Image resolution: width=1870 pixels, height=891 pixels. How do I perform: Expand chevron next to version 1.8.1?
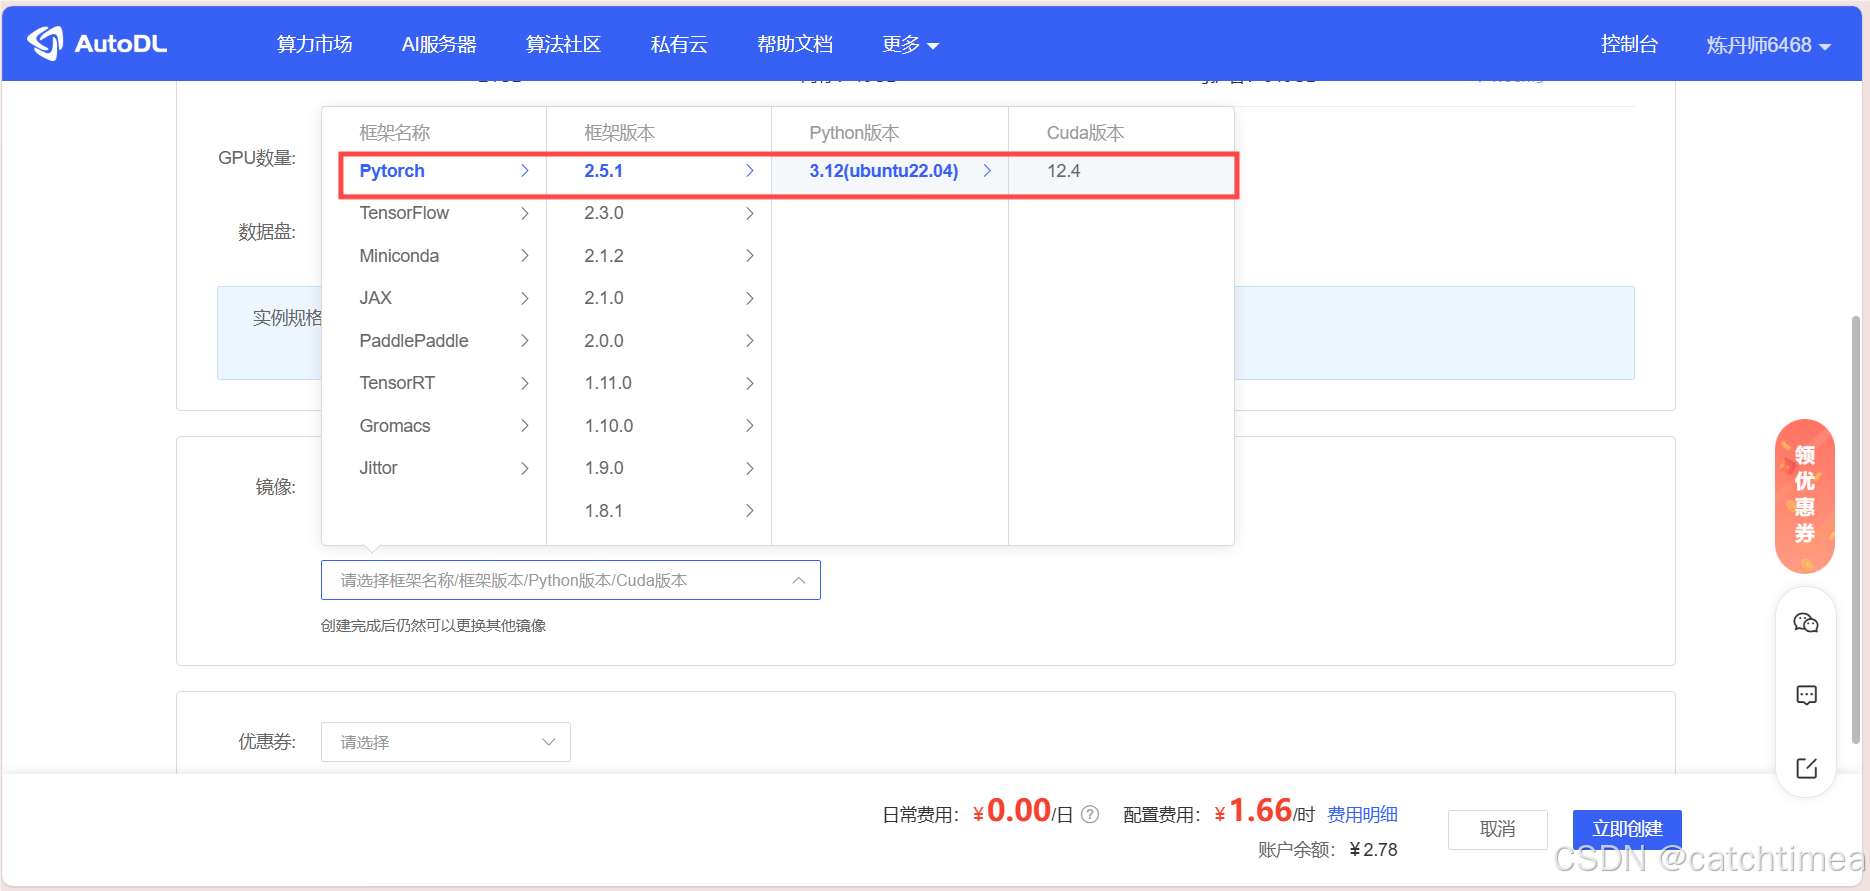coord(750,511)
